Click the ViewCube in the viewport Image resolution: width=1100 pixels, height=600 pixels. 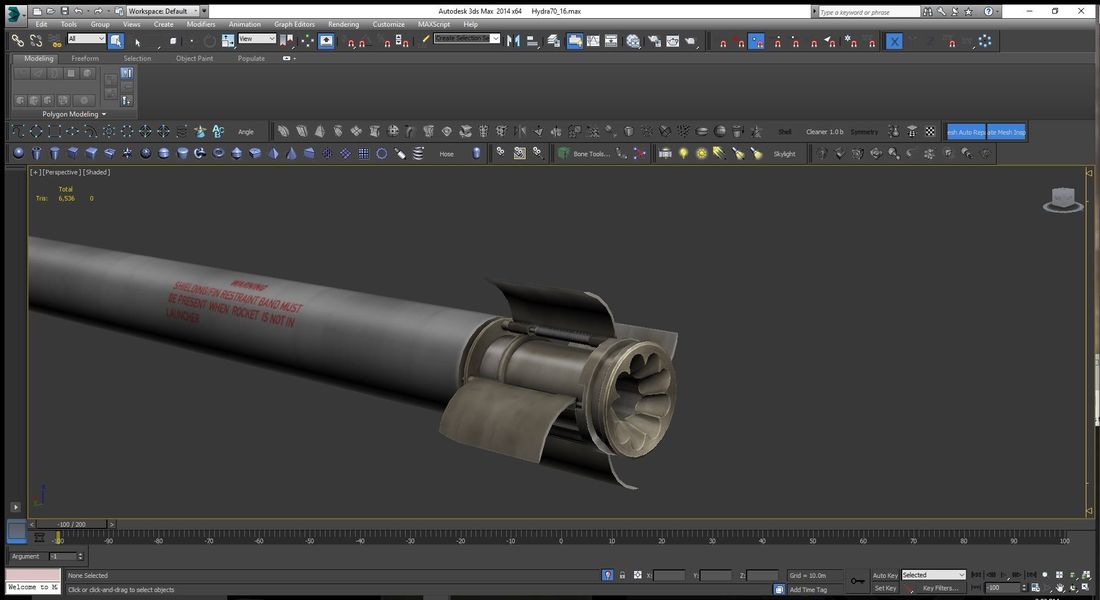tap(1063, 200)
